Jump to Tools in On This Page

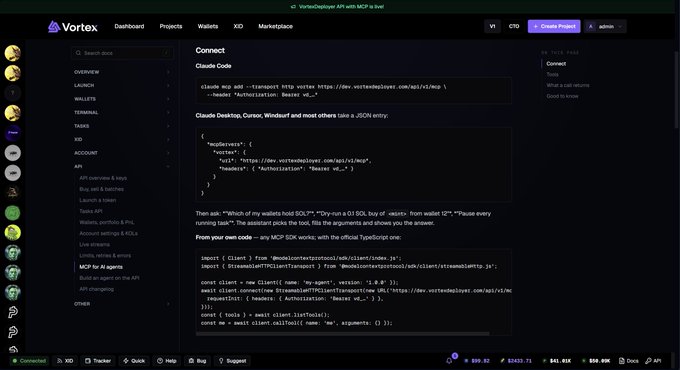coord(552,75)
